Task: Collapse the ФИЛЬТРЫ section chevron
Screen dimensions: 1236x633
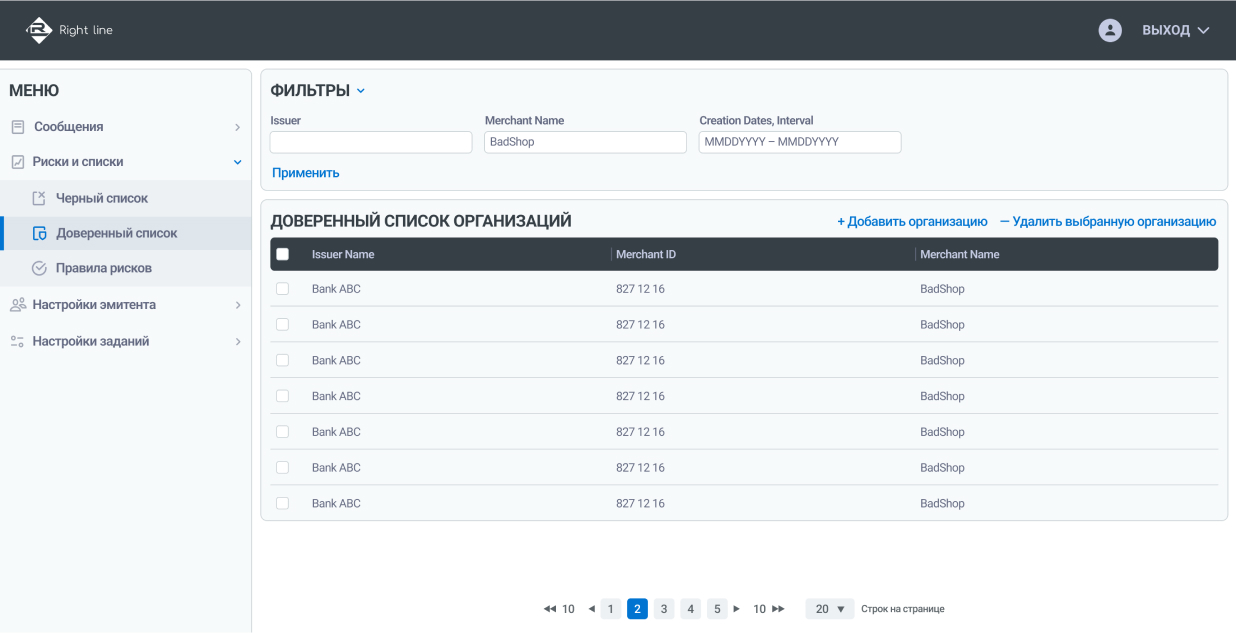Action: tap(361, 91)
